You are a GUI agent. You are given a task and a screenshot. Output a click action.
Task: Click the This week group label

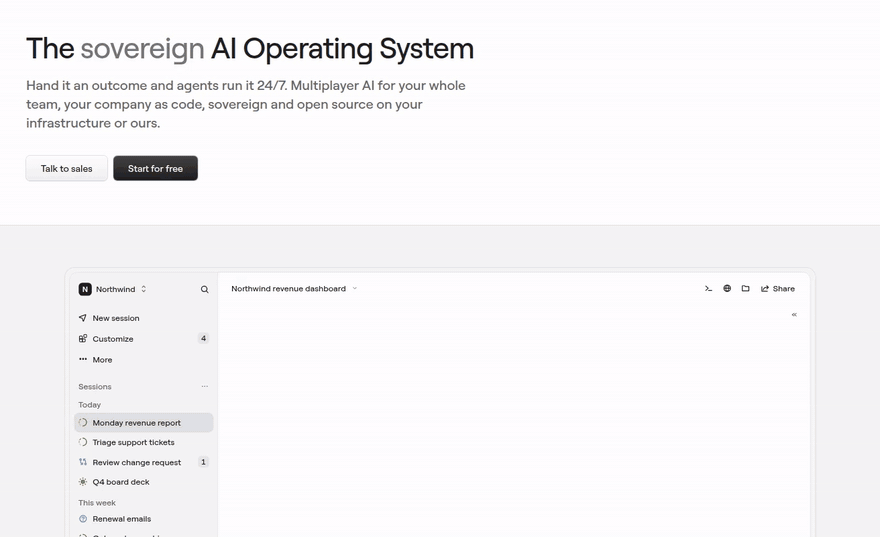coord(97,503)
